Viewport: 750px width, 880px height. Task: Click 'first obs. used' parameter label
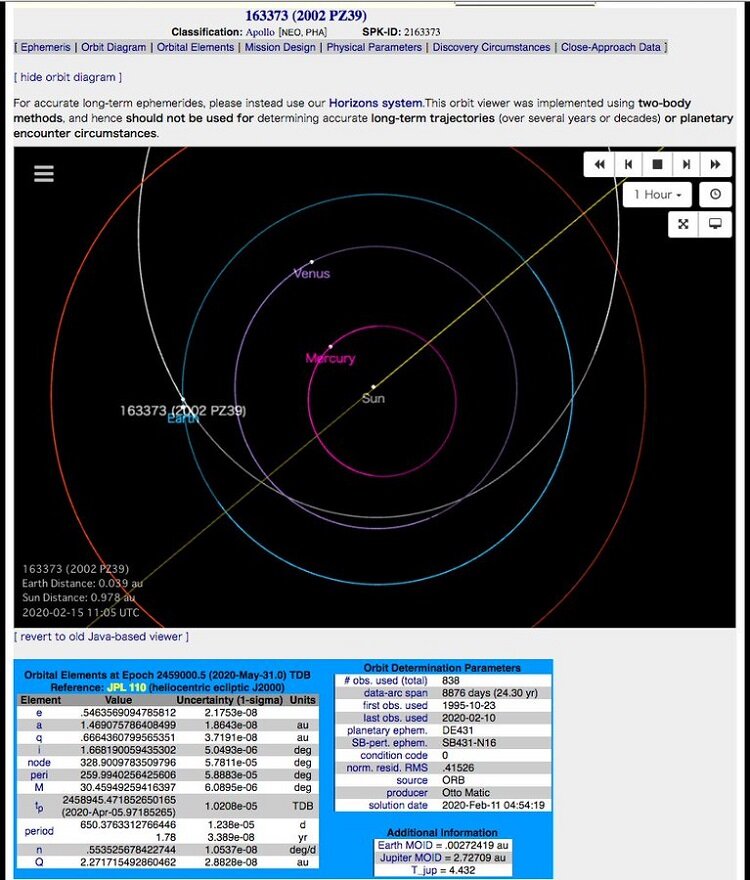pyautogui.click(x=395, y=705)
